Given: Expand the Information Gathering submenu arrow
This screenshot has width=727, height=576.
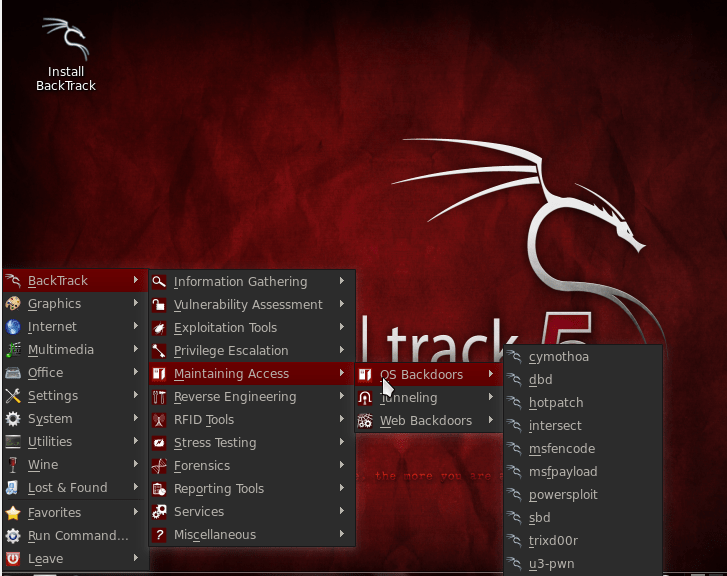Looking at the screenshot, I should click(342, 281).
